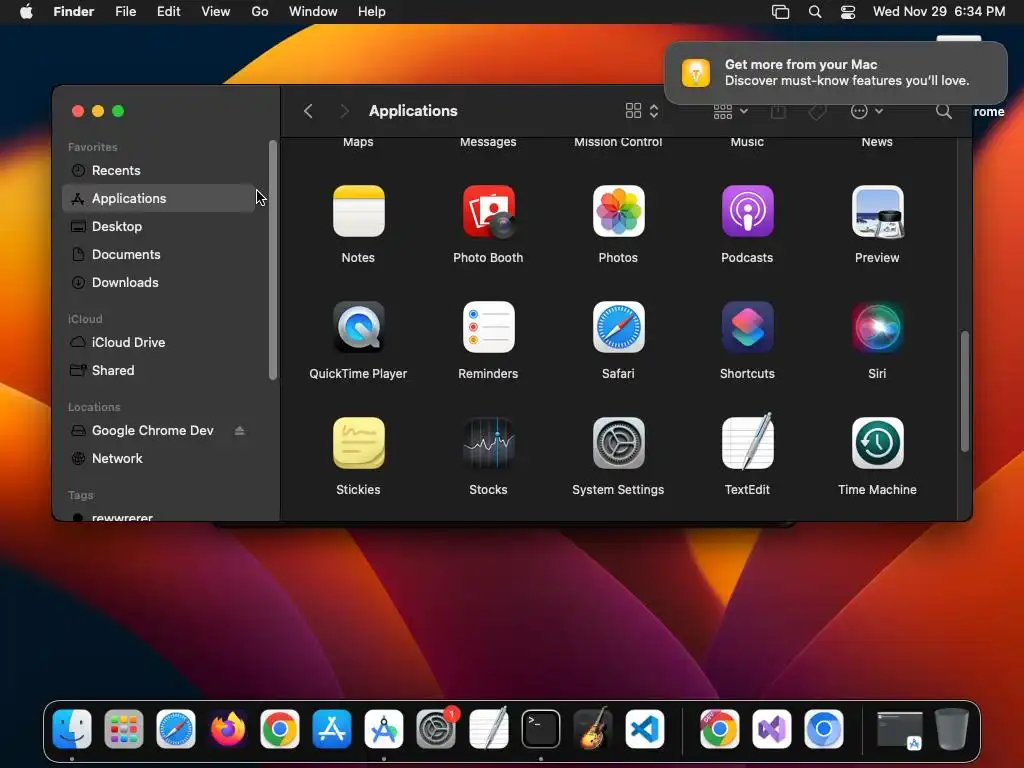Select the Stickies app icon
Viewport: 1024px width, 768px height.
(359, 443)
